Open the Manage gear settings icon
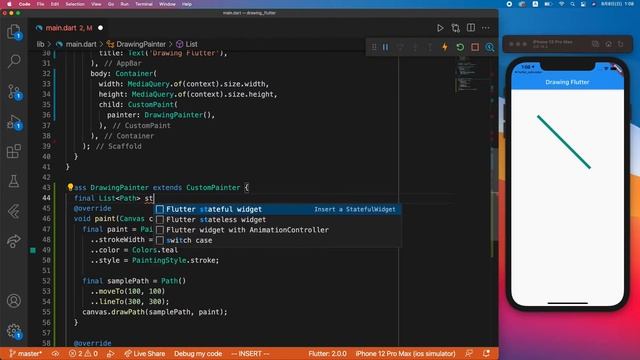640x360 pixels. (14, 331)
